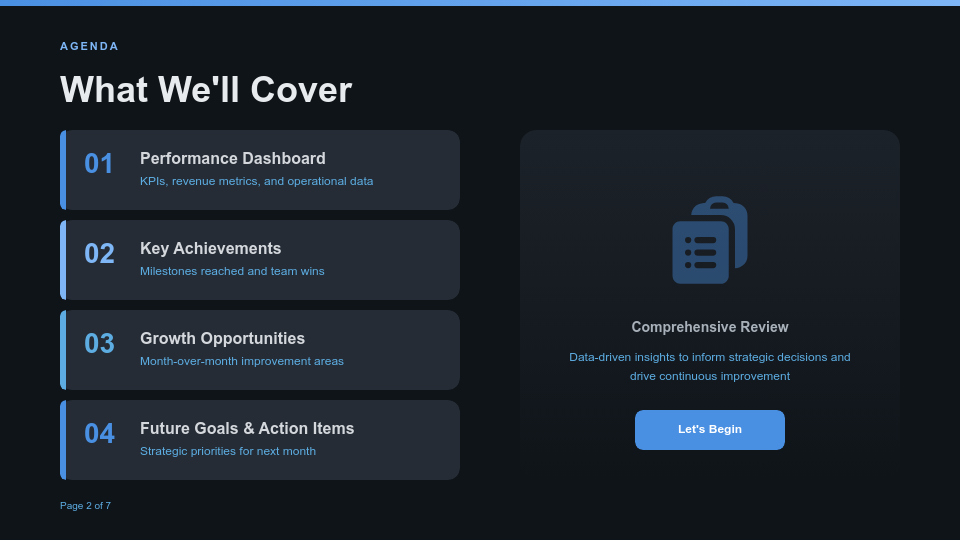
Task: Click the Comprehensive Review heading
Action: click(x=709, y=327)
